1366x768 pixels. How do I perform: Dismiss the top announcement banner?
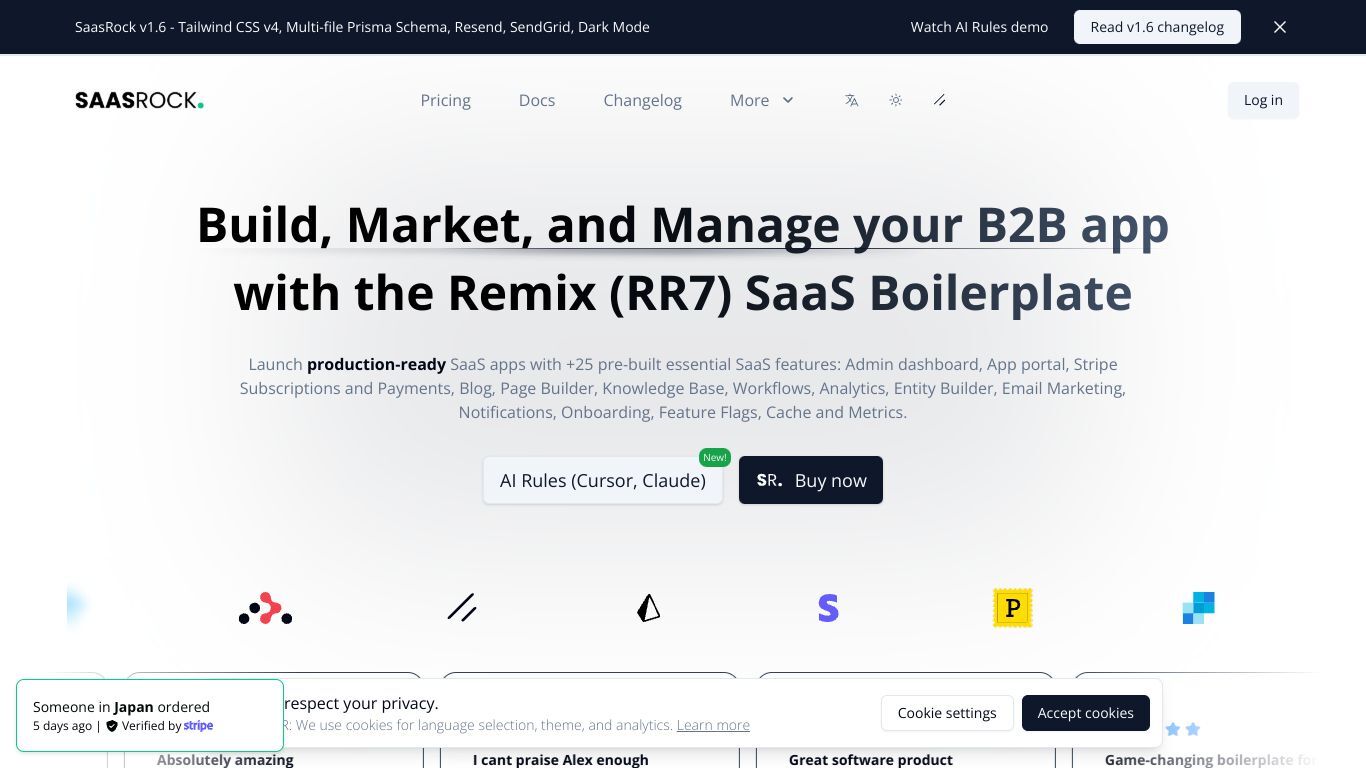1280,27
